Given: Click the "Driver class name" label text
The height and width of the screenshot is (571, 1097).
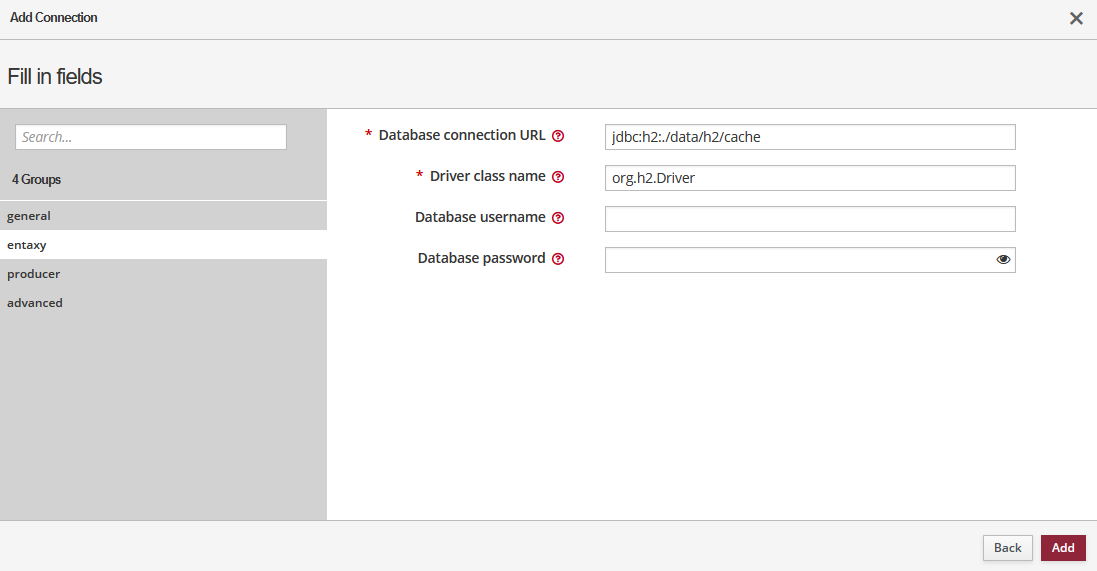Looking at the screenshot, I should coord(488,176).
